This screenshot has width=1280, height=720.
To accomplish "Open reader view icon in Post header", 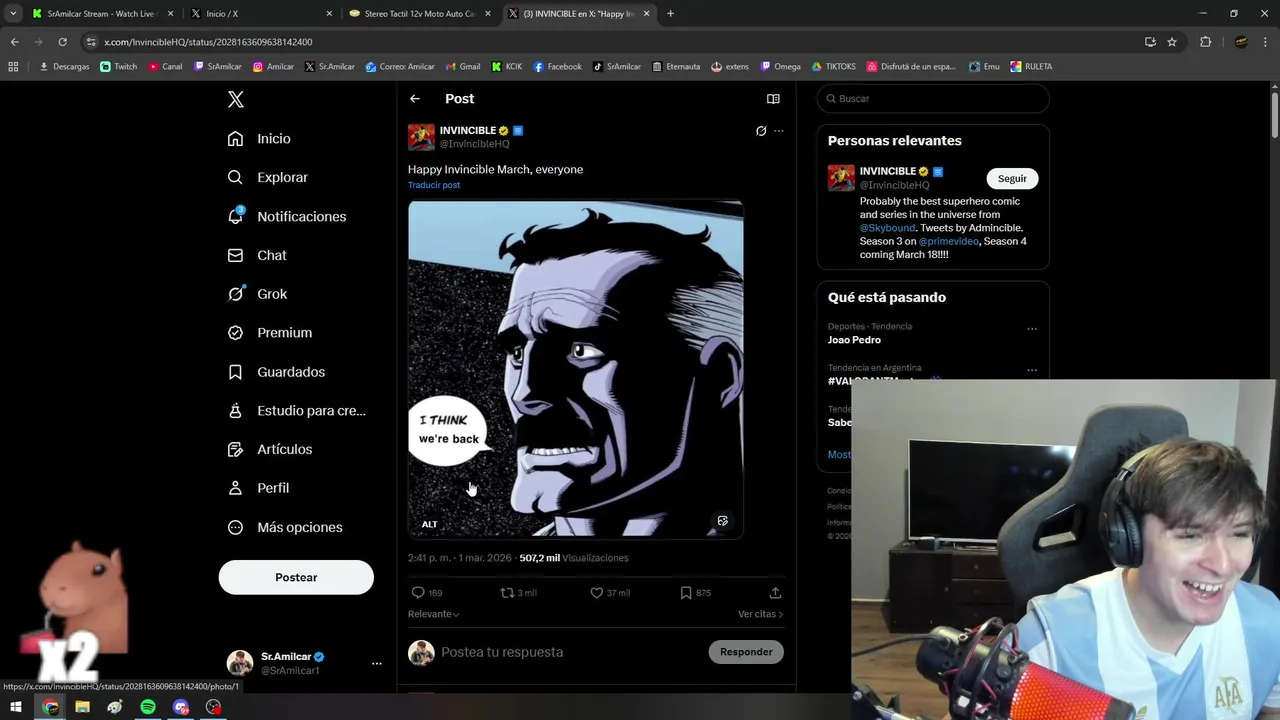I will point(773,99).
